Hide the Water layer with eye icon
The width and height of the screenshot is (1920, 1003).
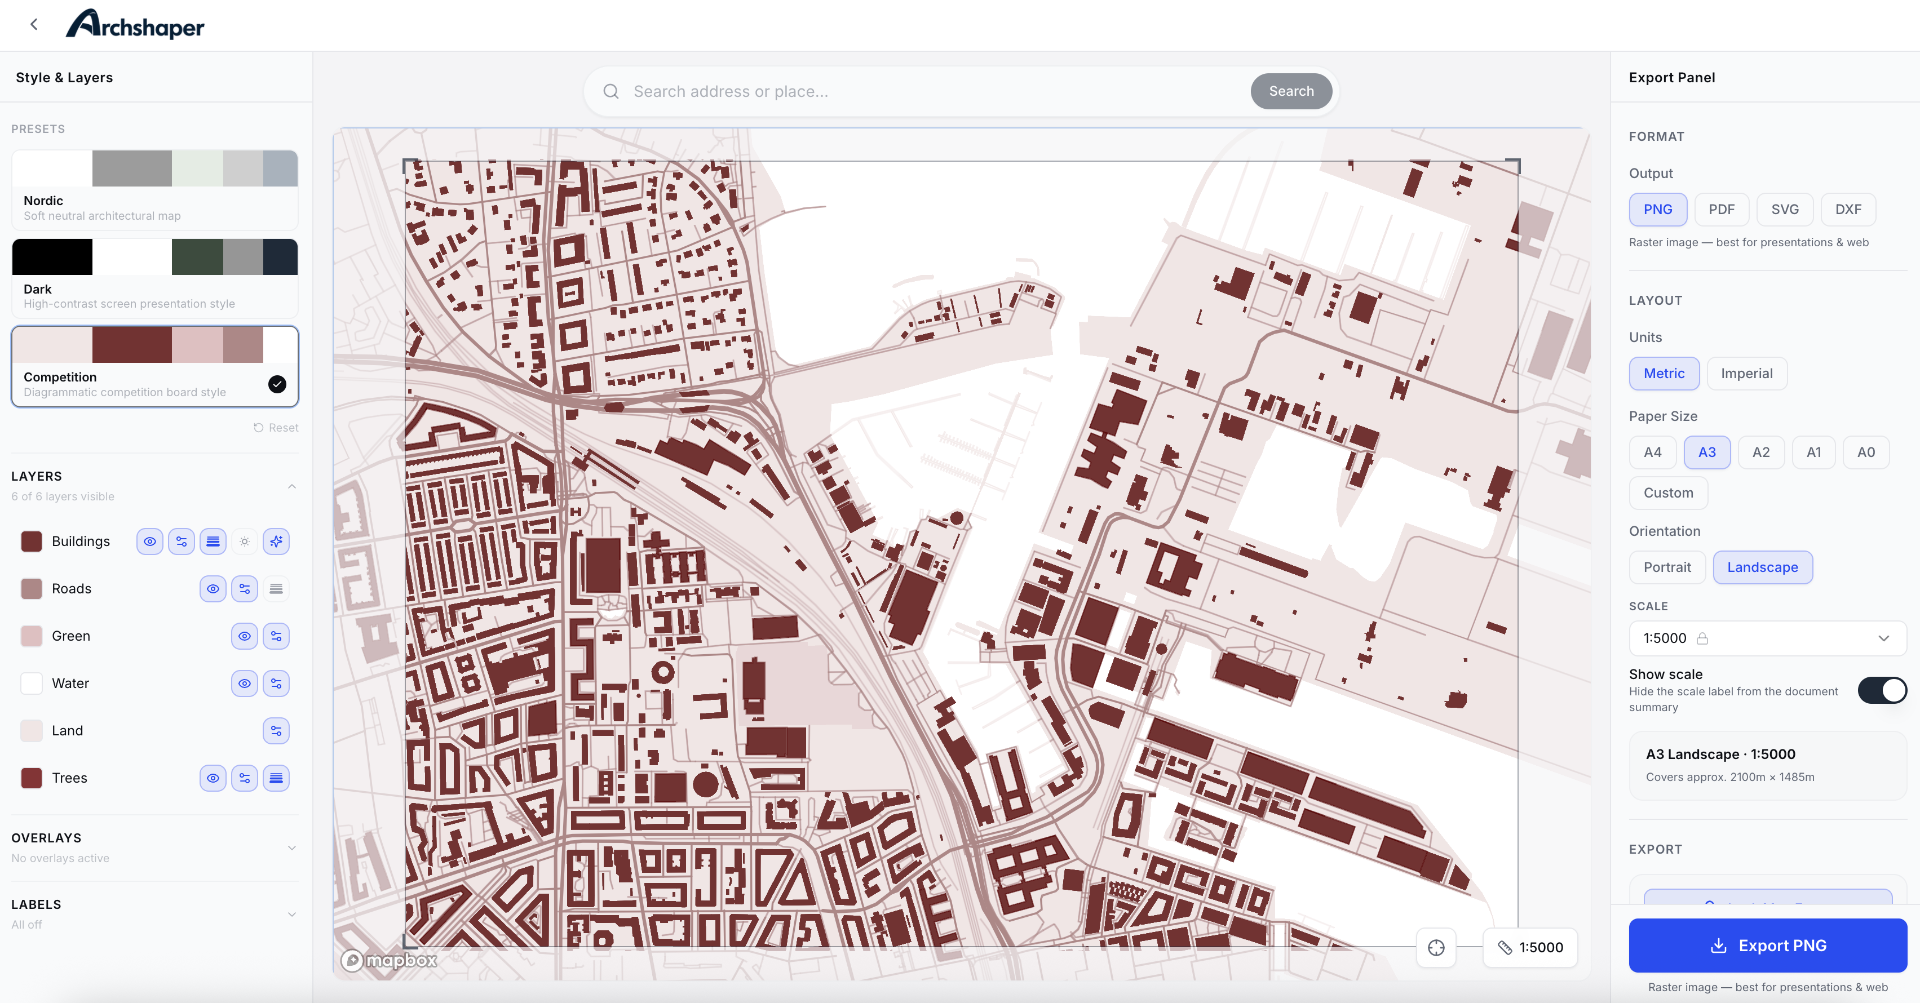tap(244, 684)
